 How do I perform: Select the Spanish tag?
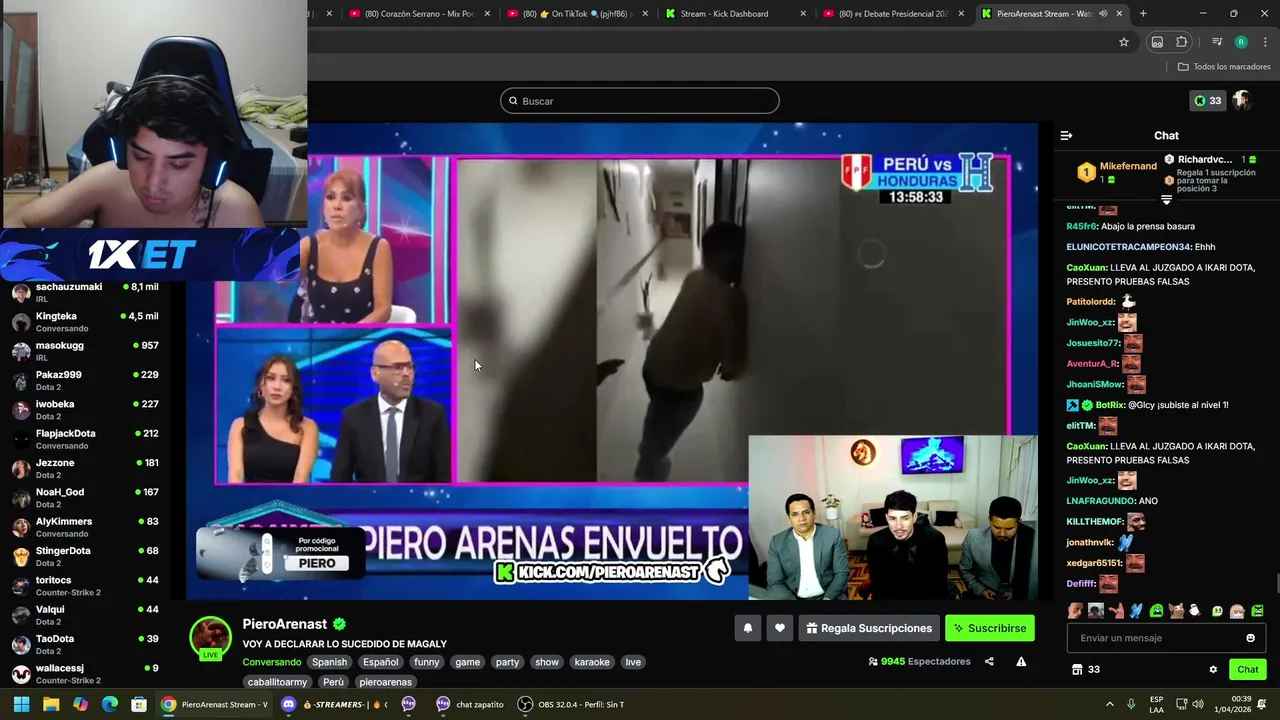click(x=329, y=662)
